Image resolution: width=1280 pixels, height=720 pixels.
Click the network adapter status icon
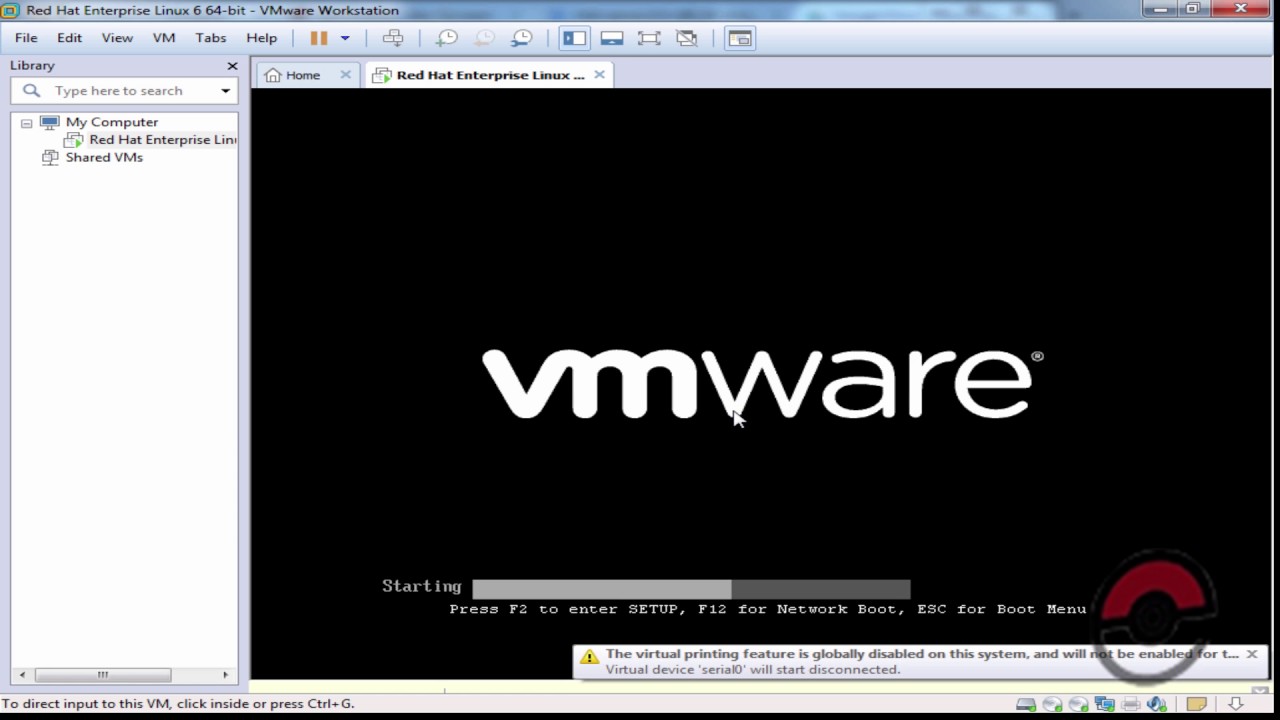tap(1104, 704)
